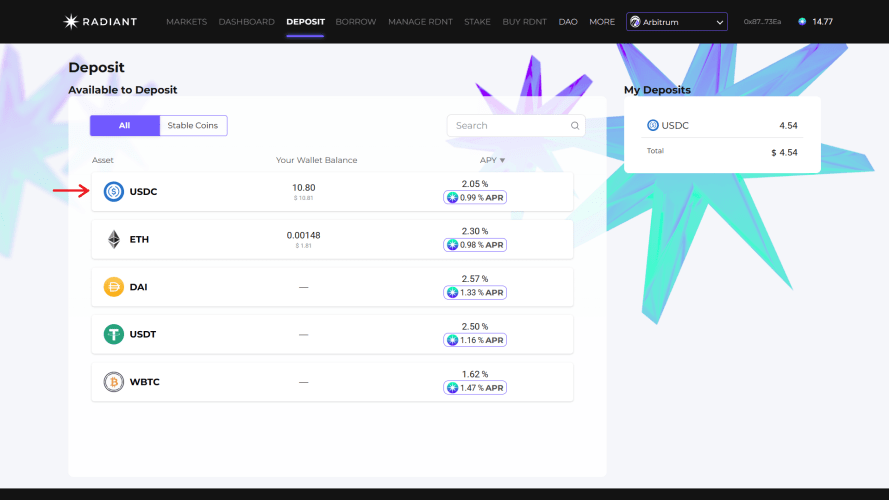
Task: Click the 2.50 % APY value
Action: pos(475,327)
